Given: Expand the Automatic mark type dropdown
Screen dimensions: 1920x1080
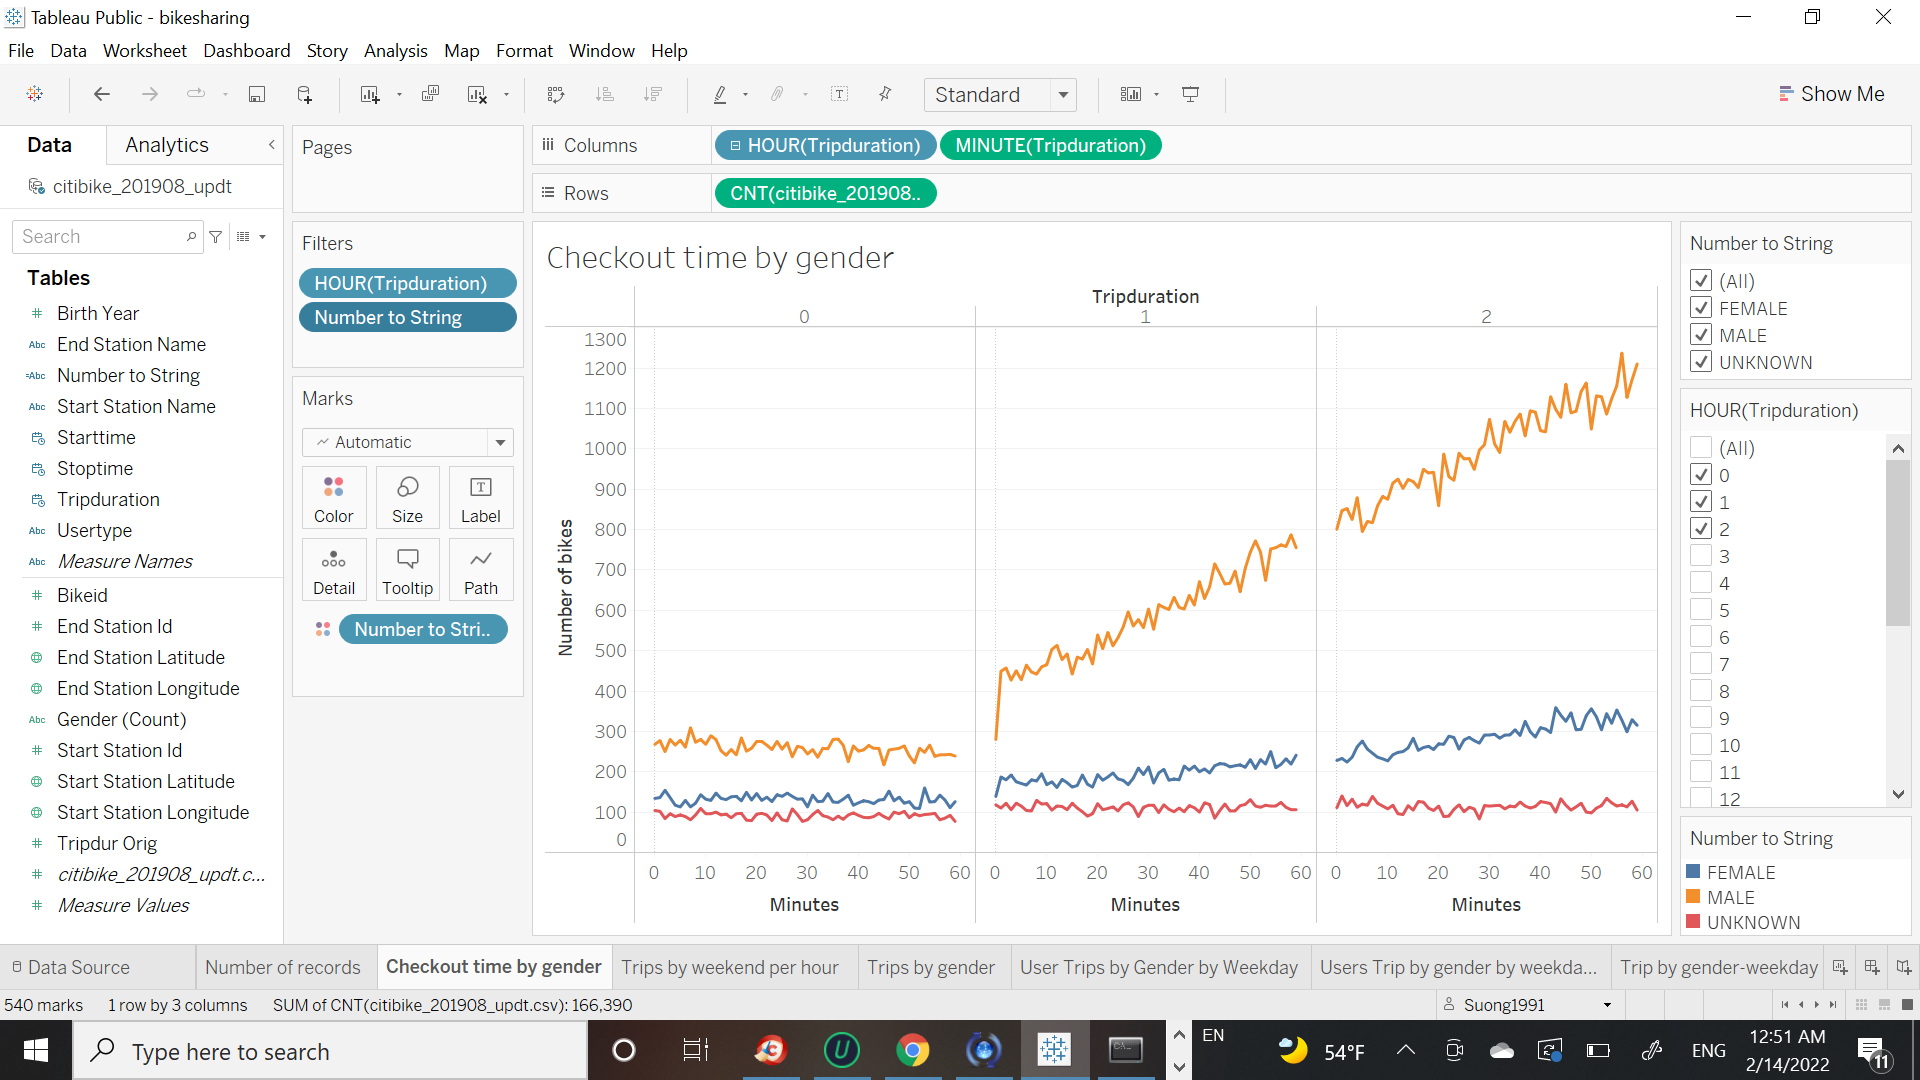Looking at the screenshot, I should click(500, 442).
